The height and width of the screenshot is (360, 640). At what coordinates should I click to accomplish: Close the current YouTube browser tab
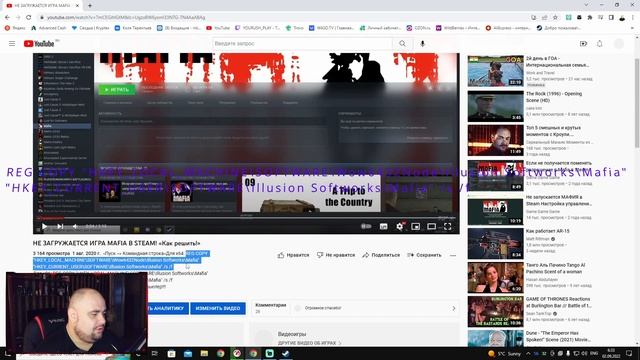point(76,6)
